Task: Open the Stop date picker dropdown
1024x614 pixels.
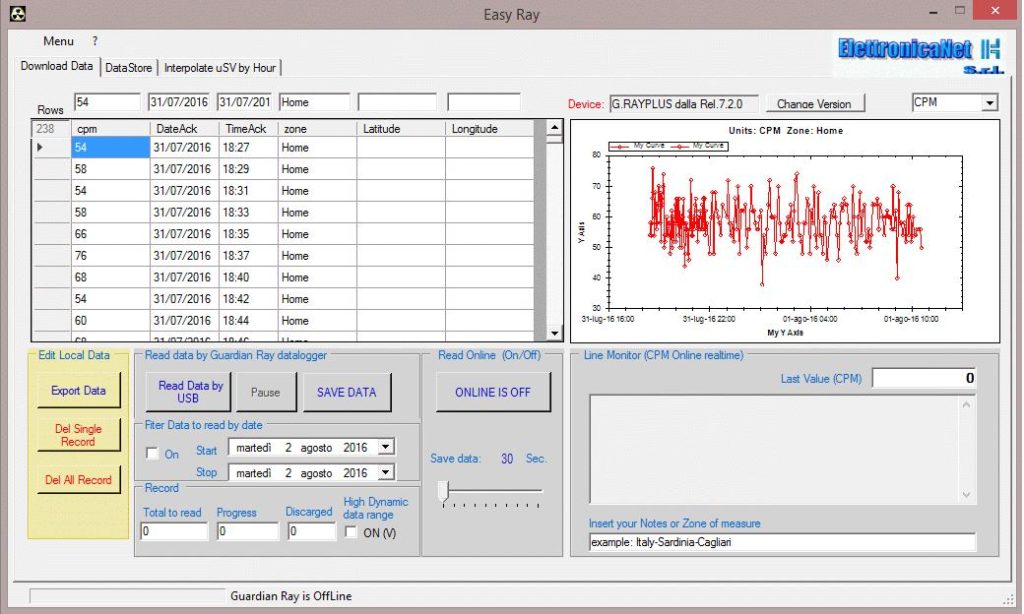Action: (386, 472)
